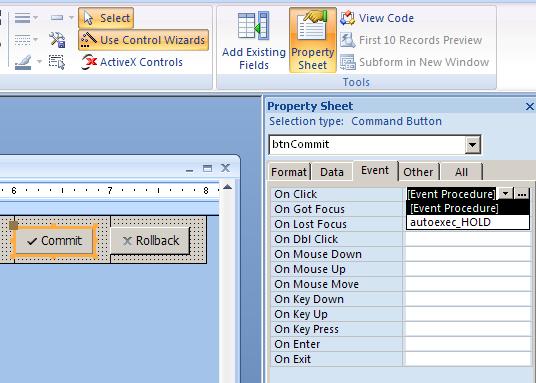The height and width of the screenshot is (383, 536).
Task: Open ActiveX Controls
Action: tap(132, 62)
